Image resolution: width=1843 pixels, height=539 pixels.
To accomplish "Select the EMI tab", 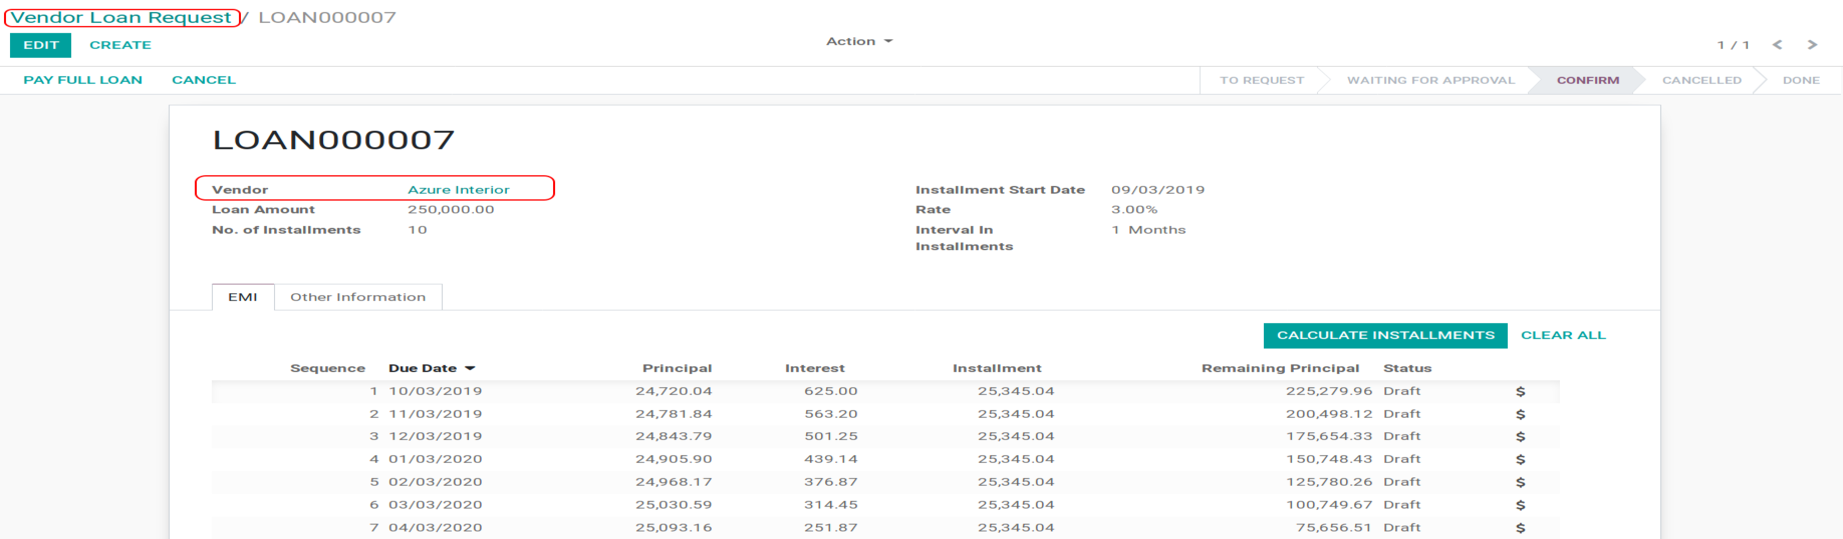I will [243, 297].
